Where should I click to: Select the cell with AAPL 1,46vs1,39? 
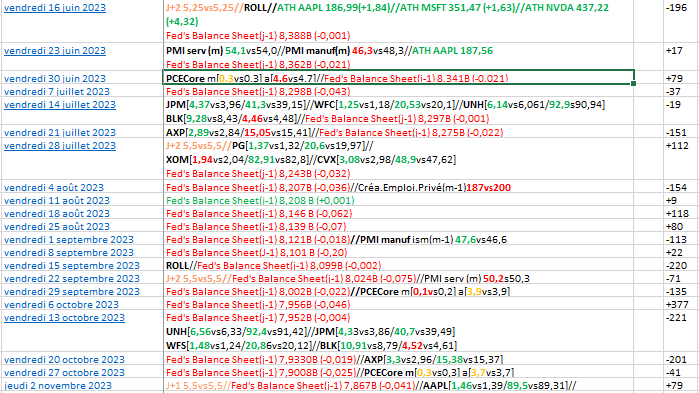point(399,385)
